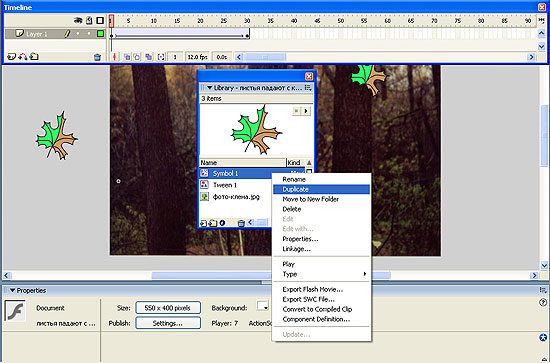The height and width of the screenshot is (363, 550).
Task: Click the leaf preview in the Library
Action: click(x=256, y=130)
